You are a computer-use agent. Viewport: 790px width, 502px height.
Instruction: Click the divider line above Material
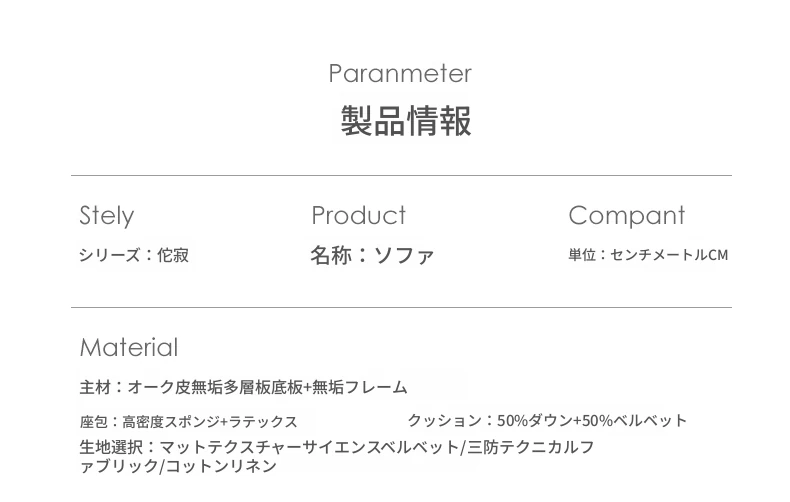click(x=401, y=307)
